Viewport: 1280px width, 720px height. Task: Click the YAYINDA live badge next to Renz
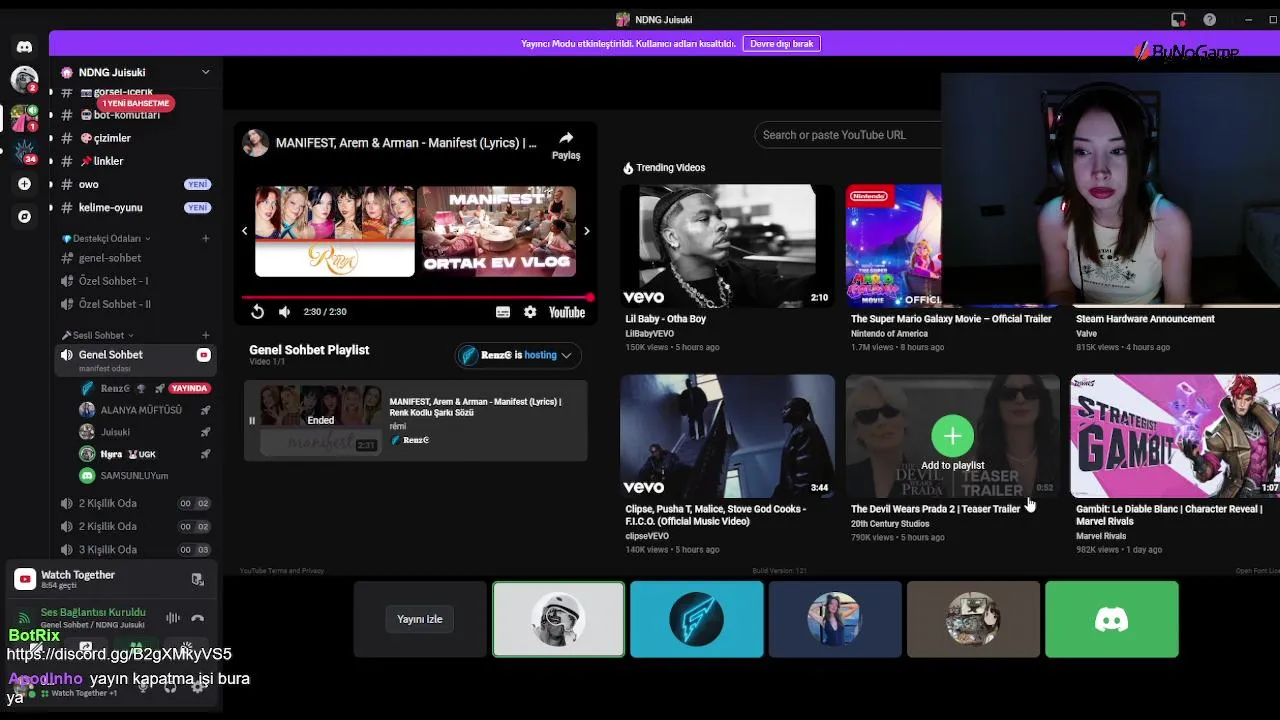click(x=189, y=388)
